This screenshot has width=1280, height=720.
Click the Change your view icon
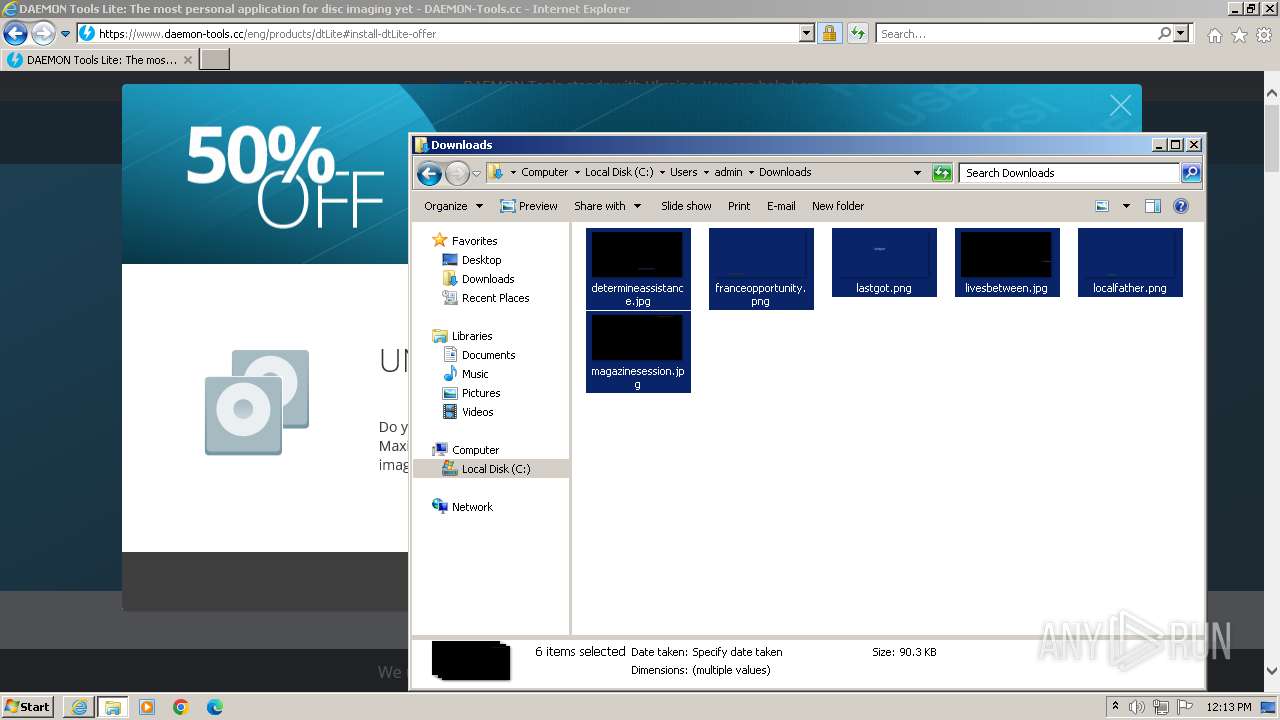point(1102,206)
